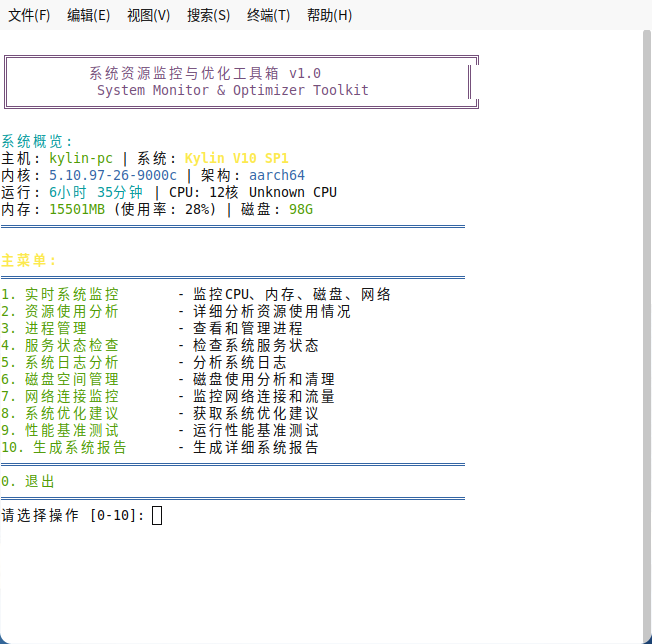Open the 视图(V) menu

point(149,15)
